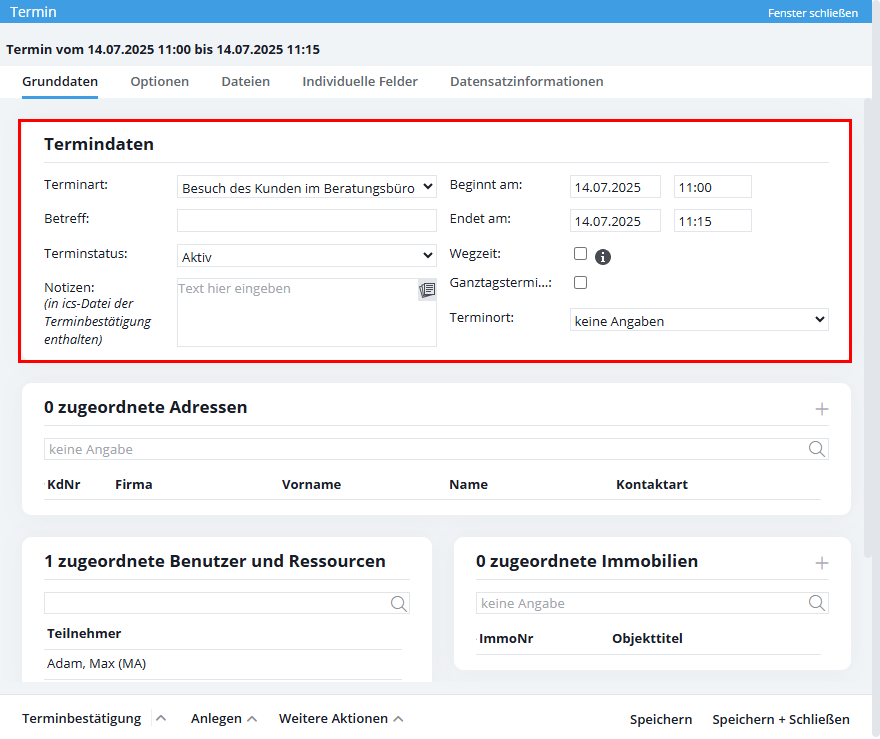Open the Terminort dropdown

pos(699,320)
